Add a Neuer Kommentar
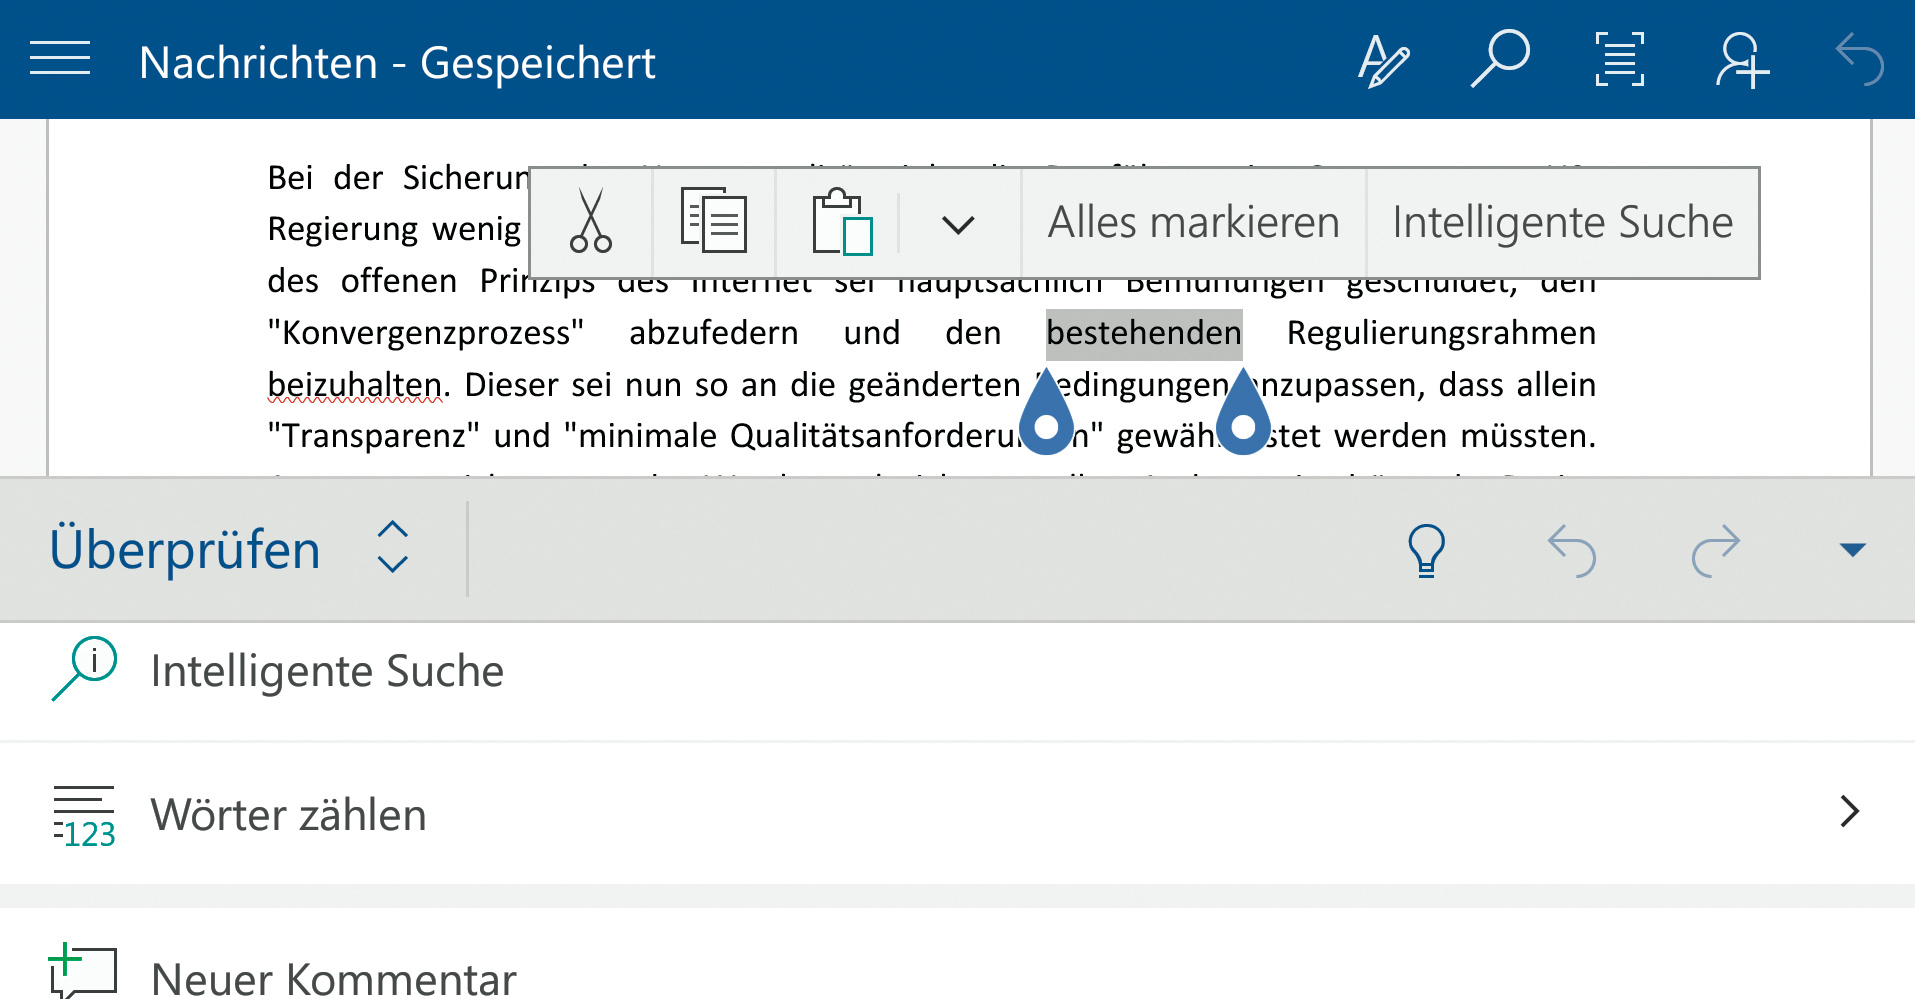 tap(333, 976)
